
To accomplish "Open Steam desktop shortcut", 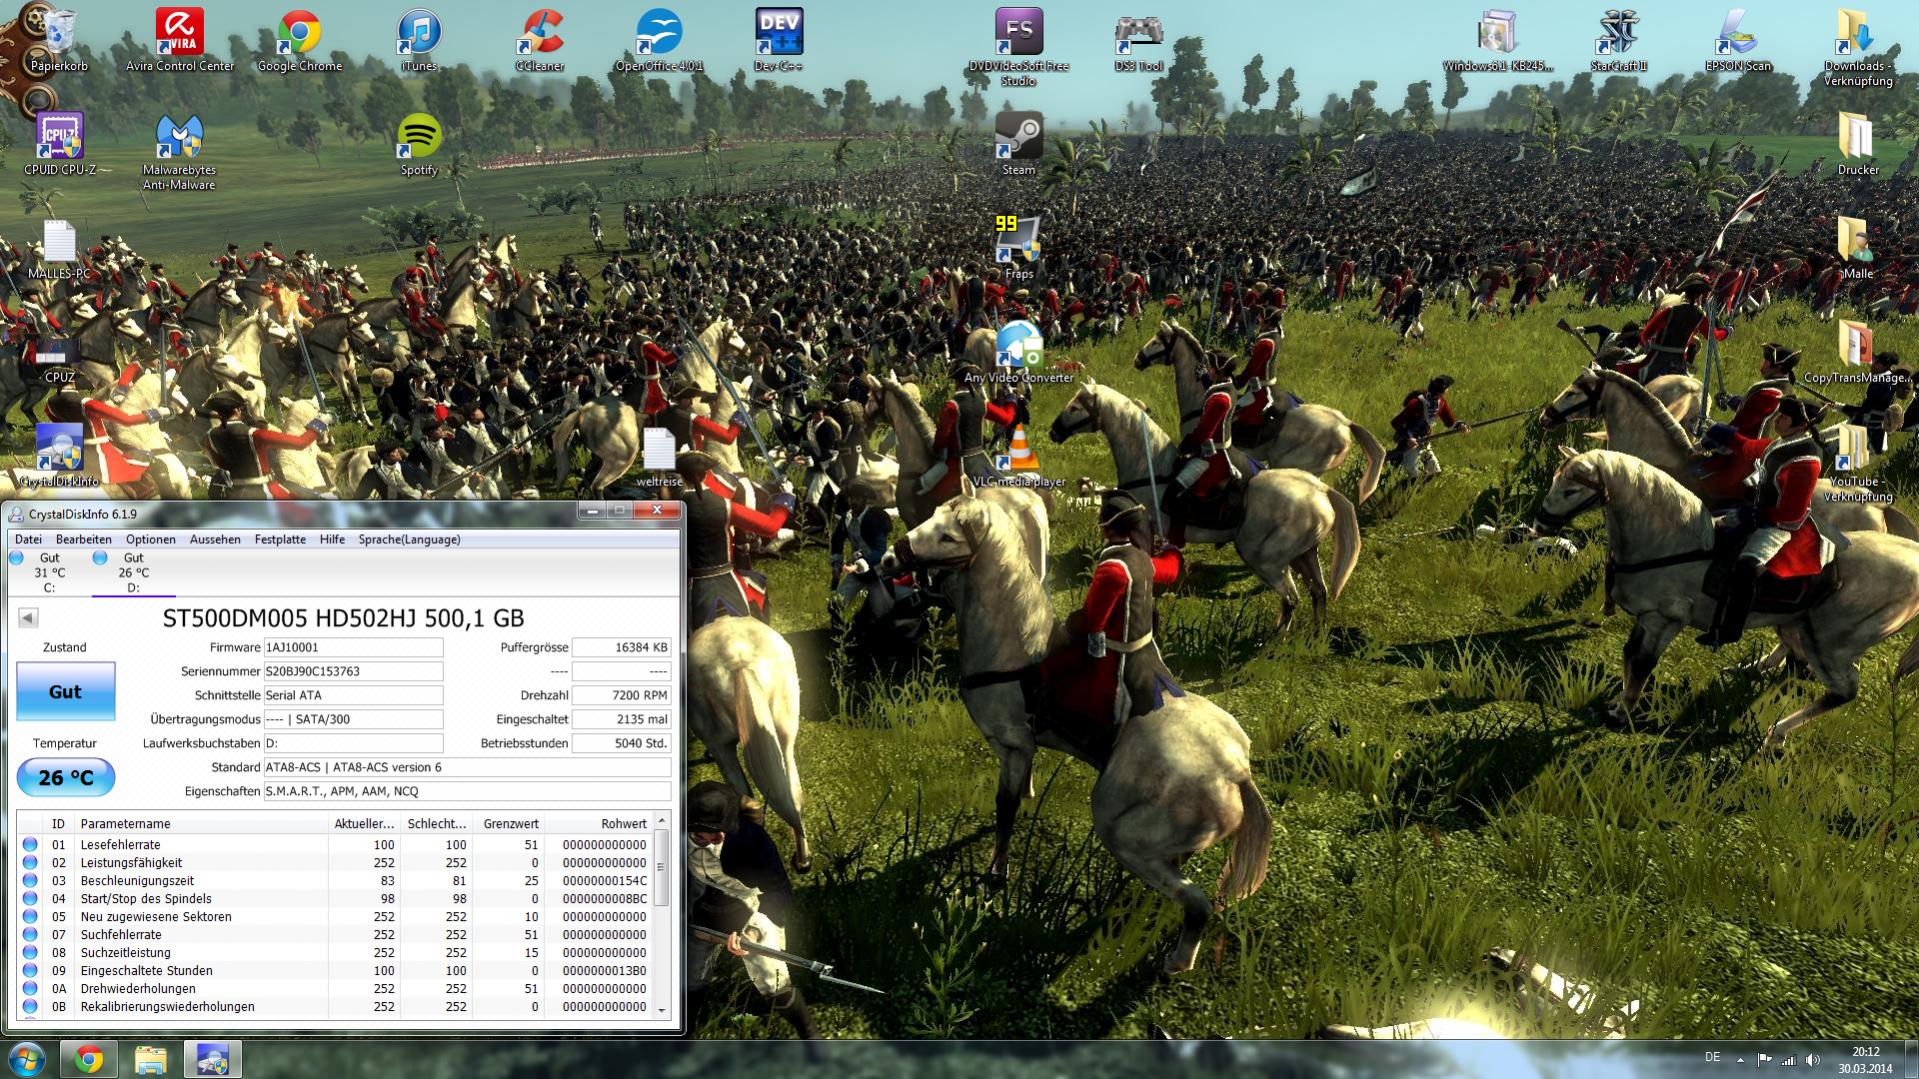I will pos(1019,144).
